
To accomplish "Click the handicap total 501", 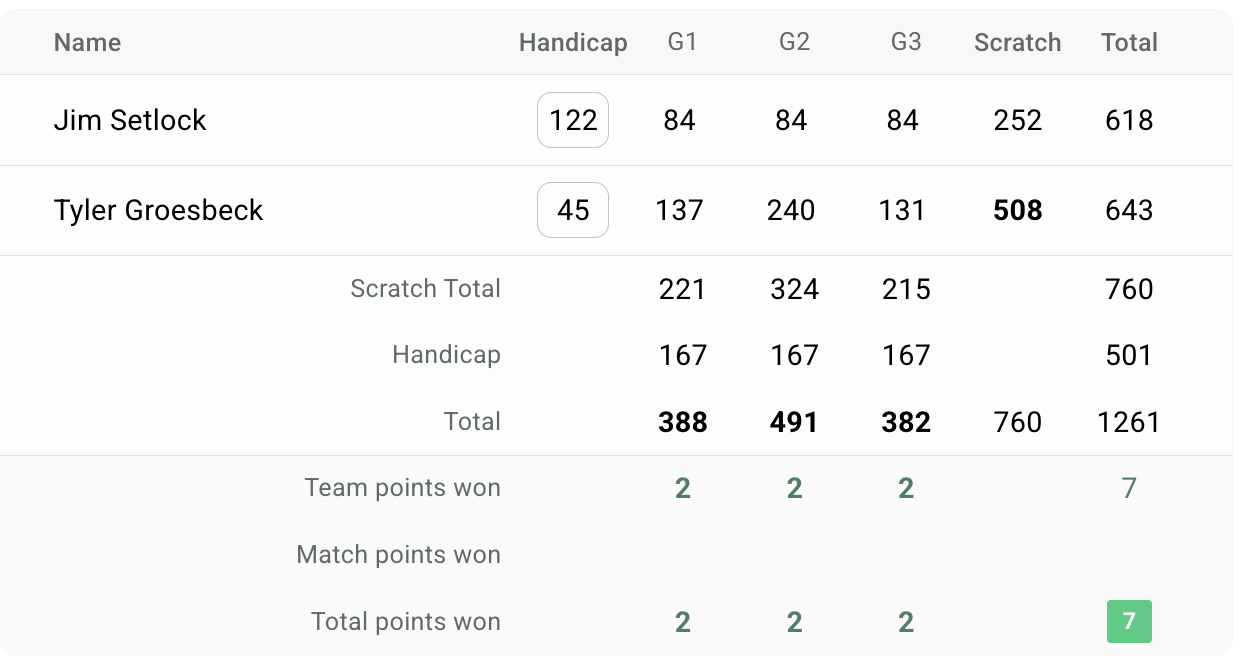I will point(1129,355).
